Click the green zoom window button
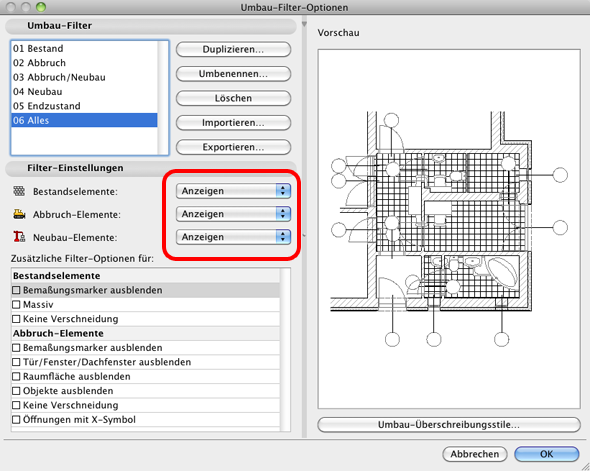 [41, 7]
